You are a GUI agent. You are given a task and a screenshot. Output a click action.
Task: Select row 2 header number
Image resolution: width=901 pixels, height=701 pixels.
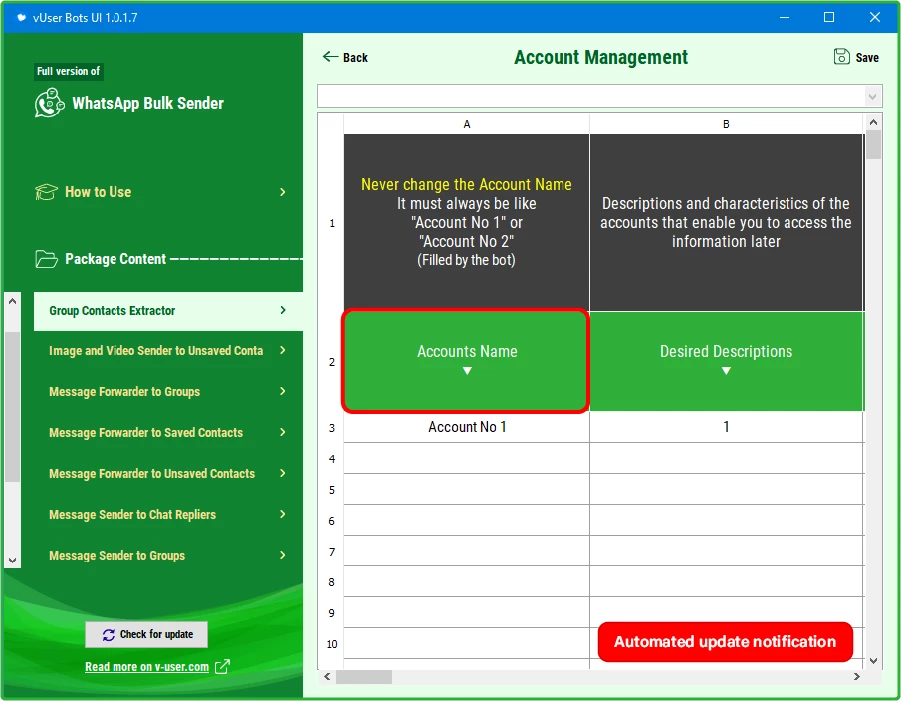(x=332, y=362)
